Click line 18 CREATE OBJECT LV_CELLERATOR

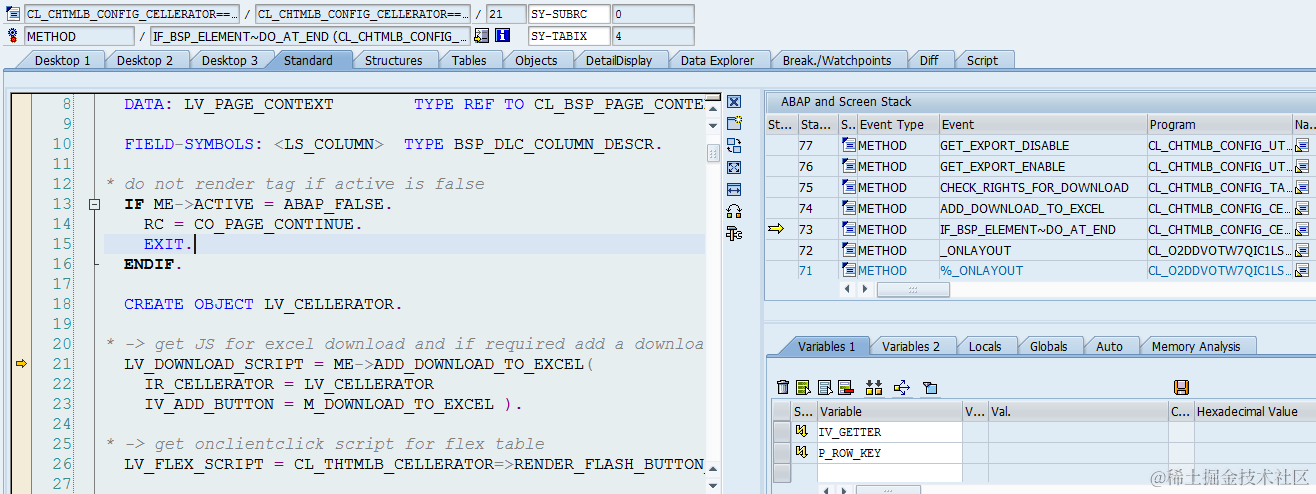click(x=263, y=304)
